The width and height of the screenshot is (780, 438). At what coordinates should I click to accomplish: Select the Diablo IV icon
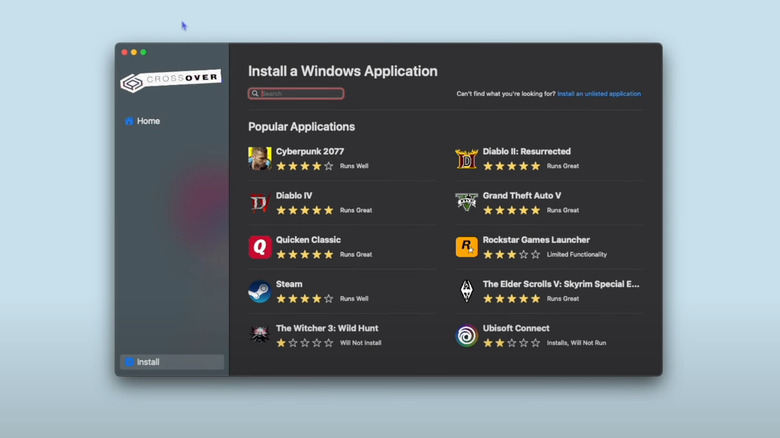[x=260, y=203]
